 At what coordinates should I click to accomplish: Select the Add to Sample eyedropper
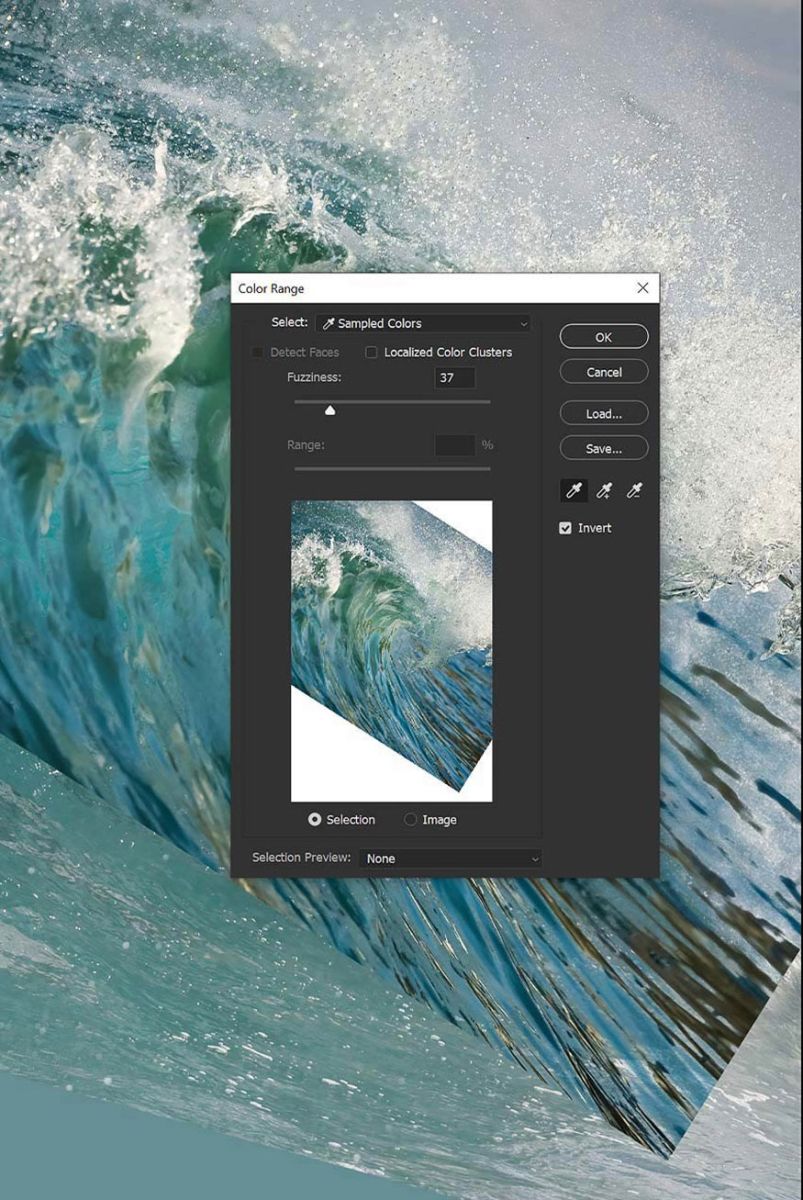coord(604,490)
